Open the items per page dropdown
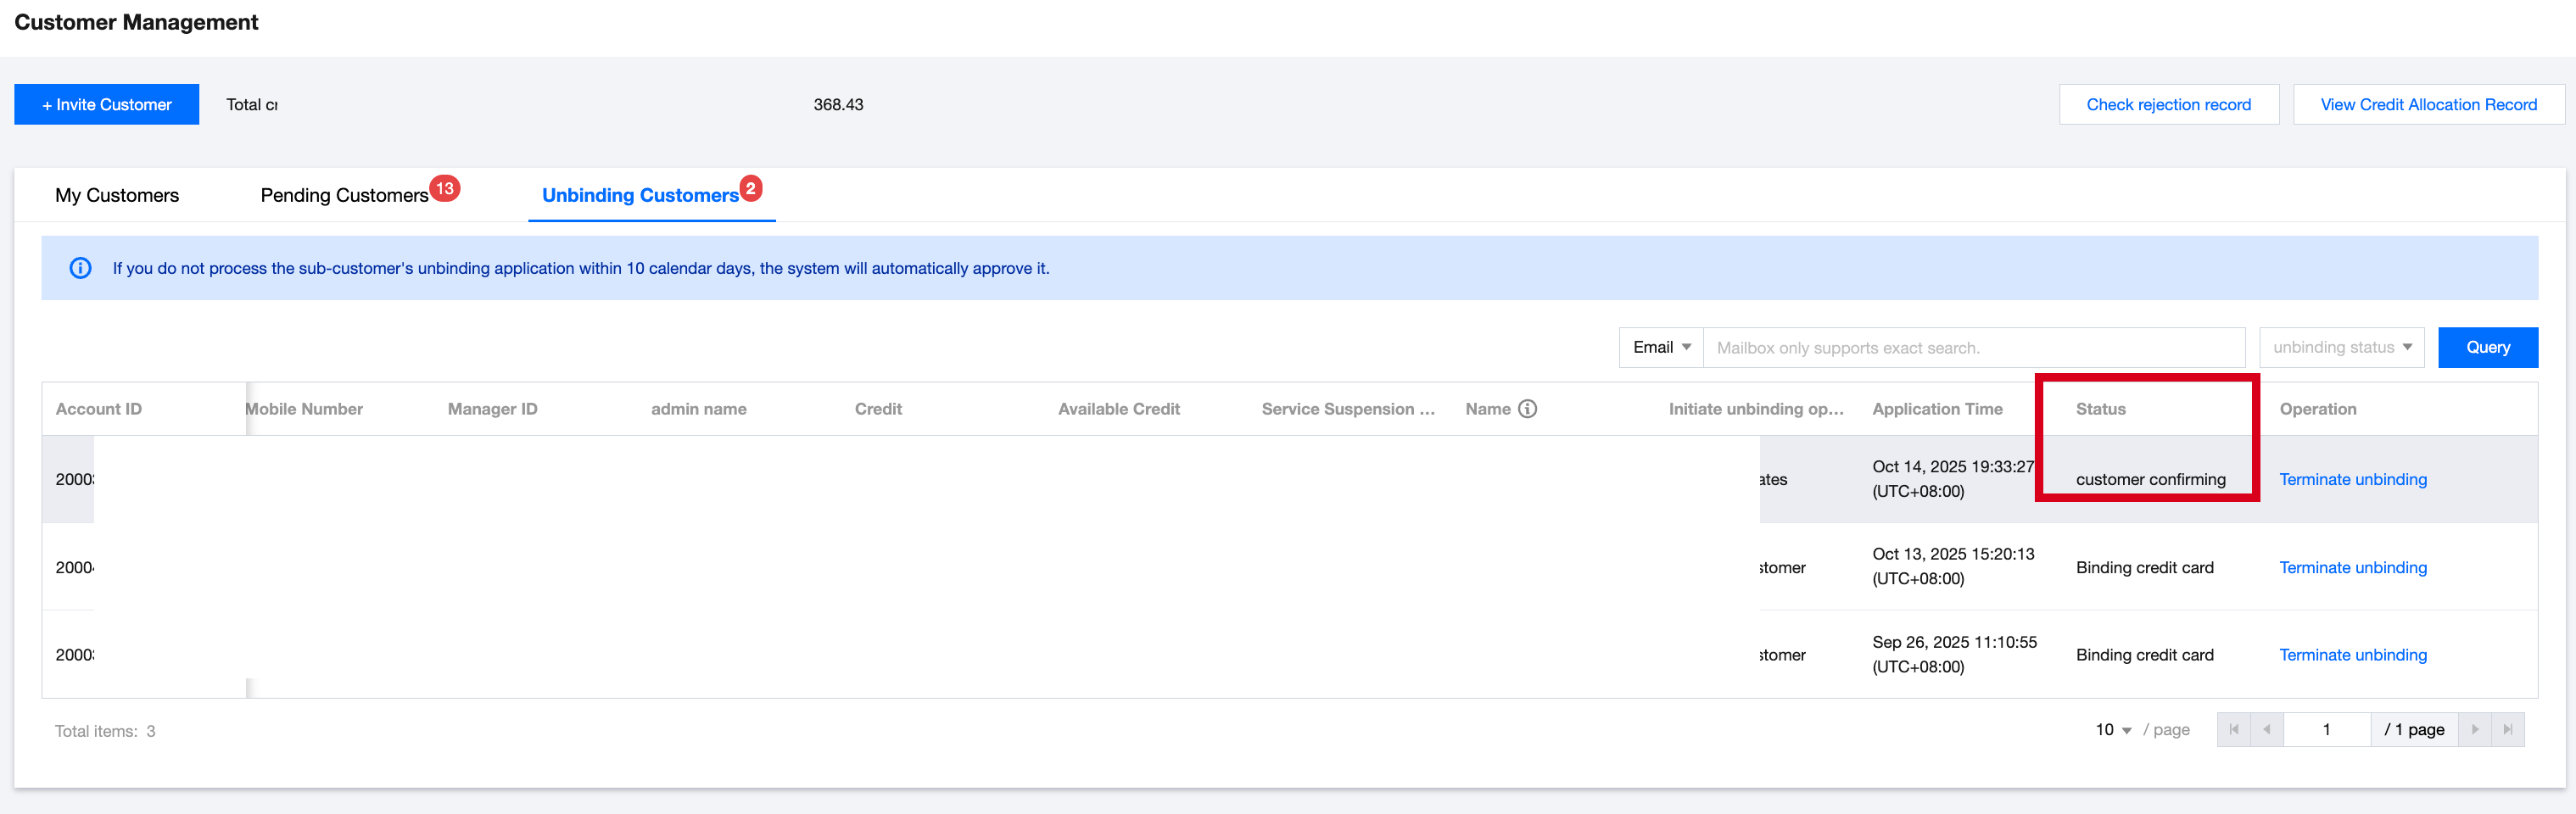Screen dimensions: 2576x814 (2113, 730)
